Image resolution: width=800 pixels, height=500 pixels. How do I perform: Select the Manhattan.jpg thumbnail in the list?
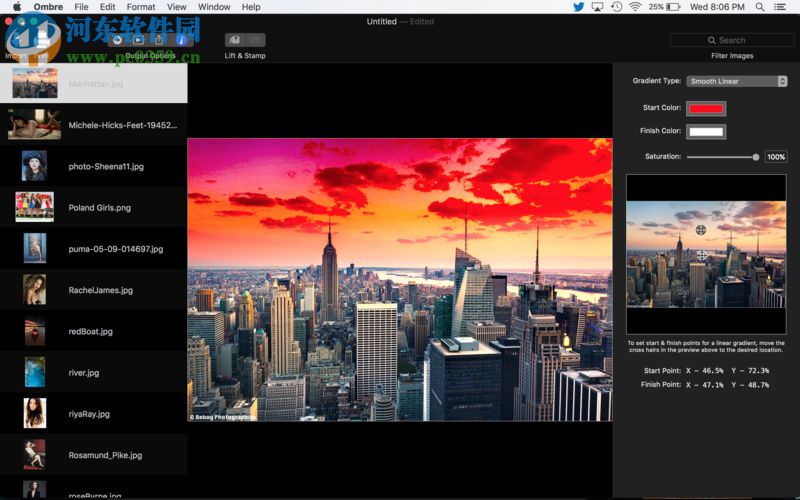click(x=35, y=83)
